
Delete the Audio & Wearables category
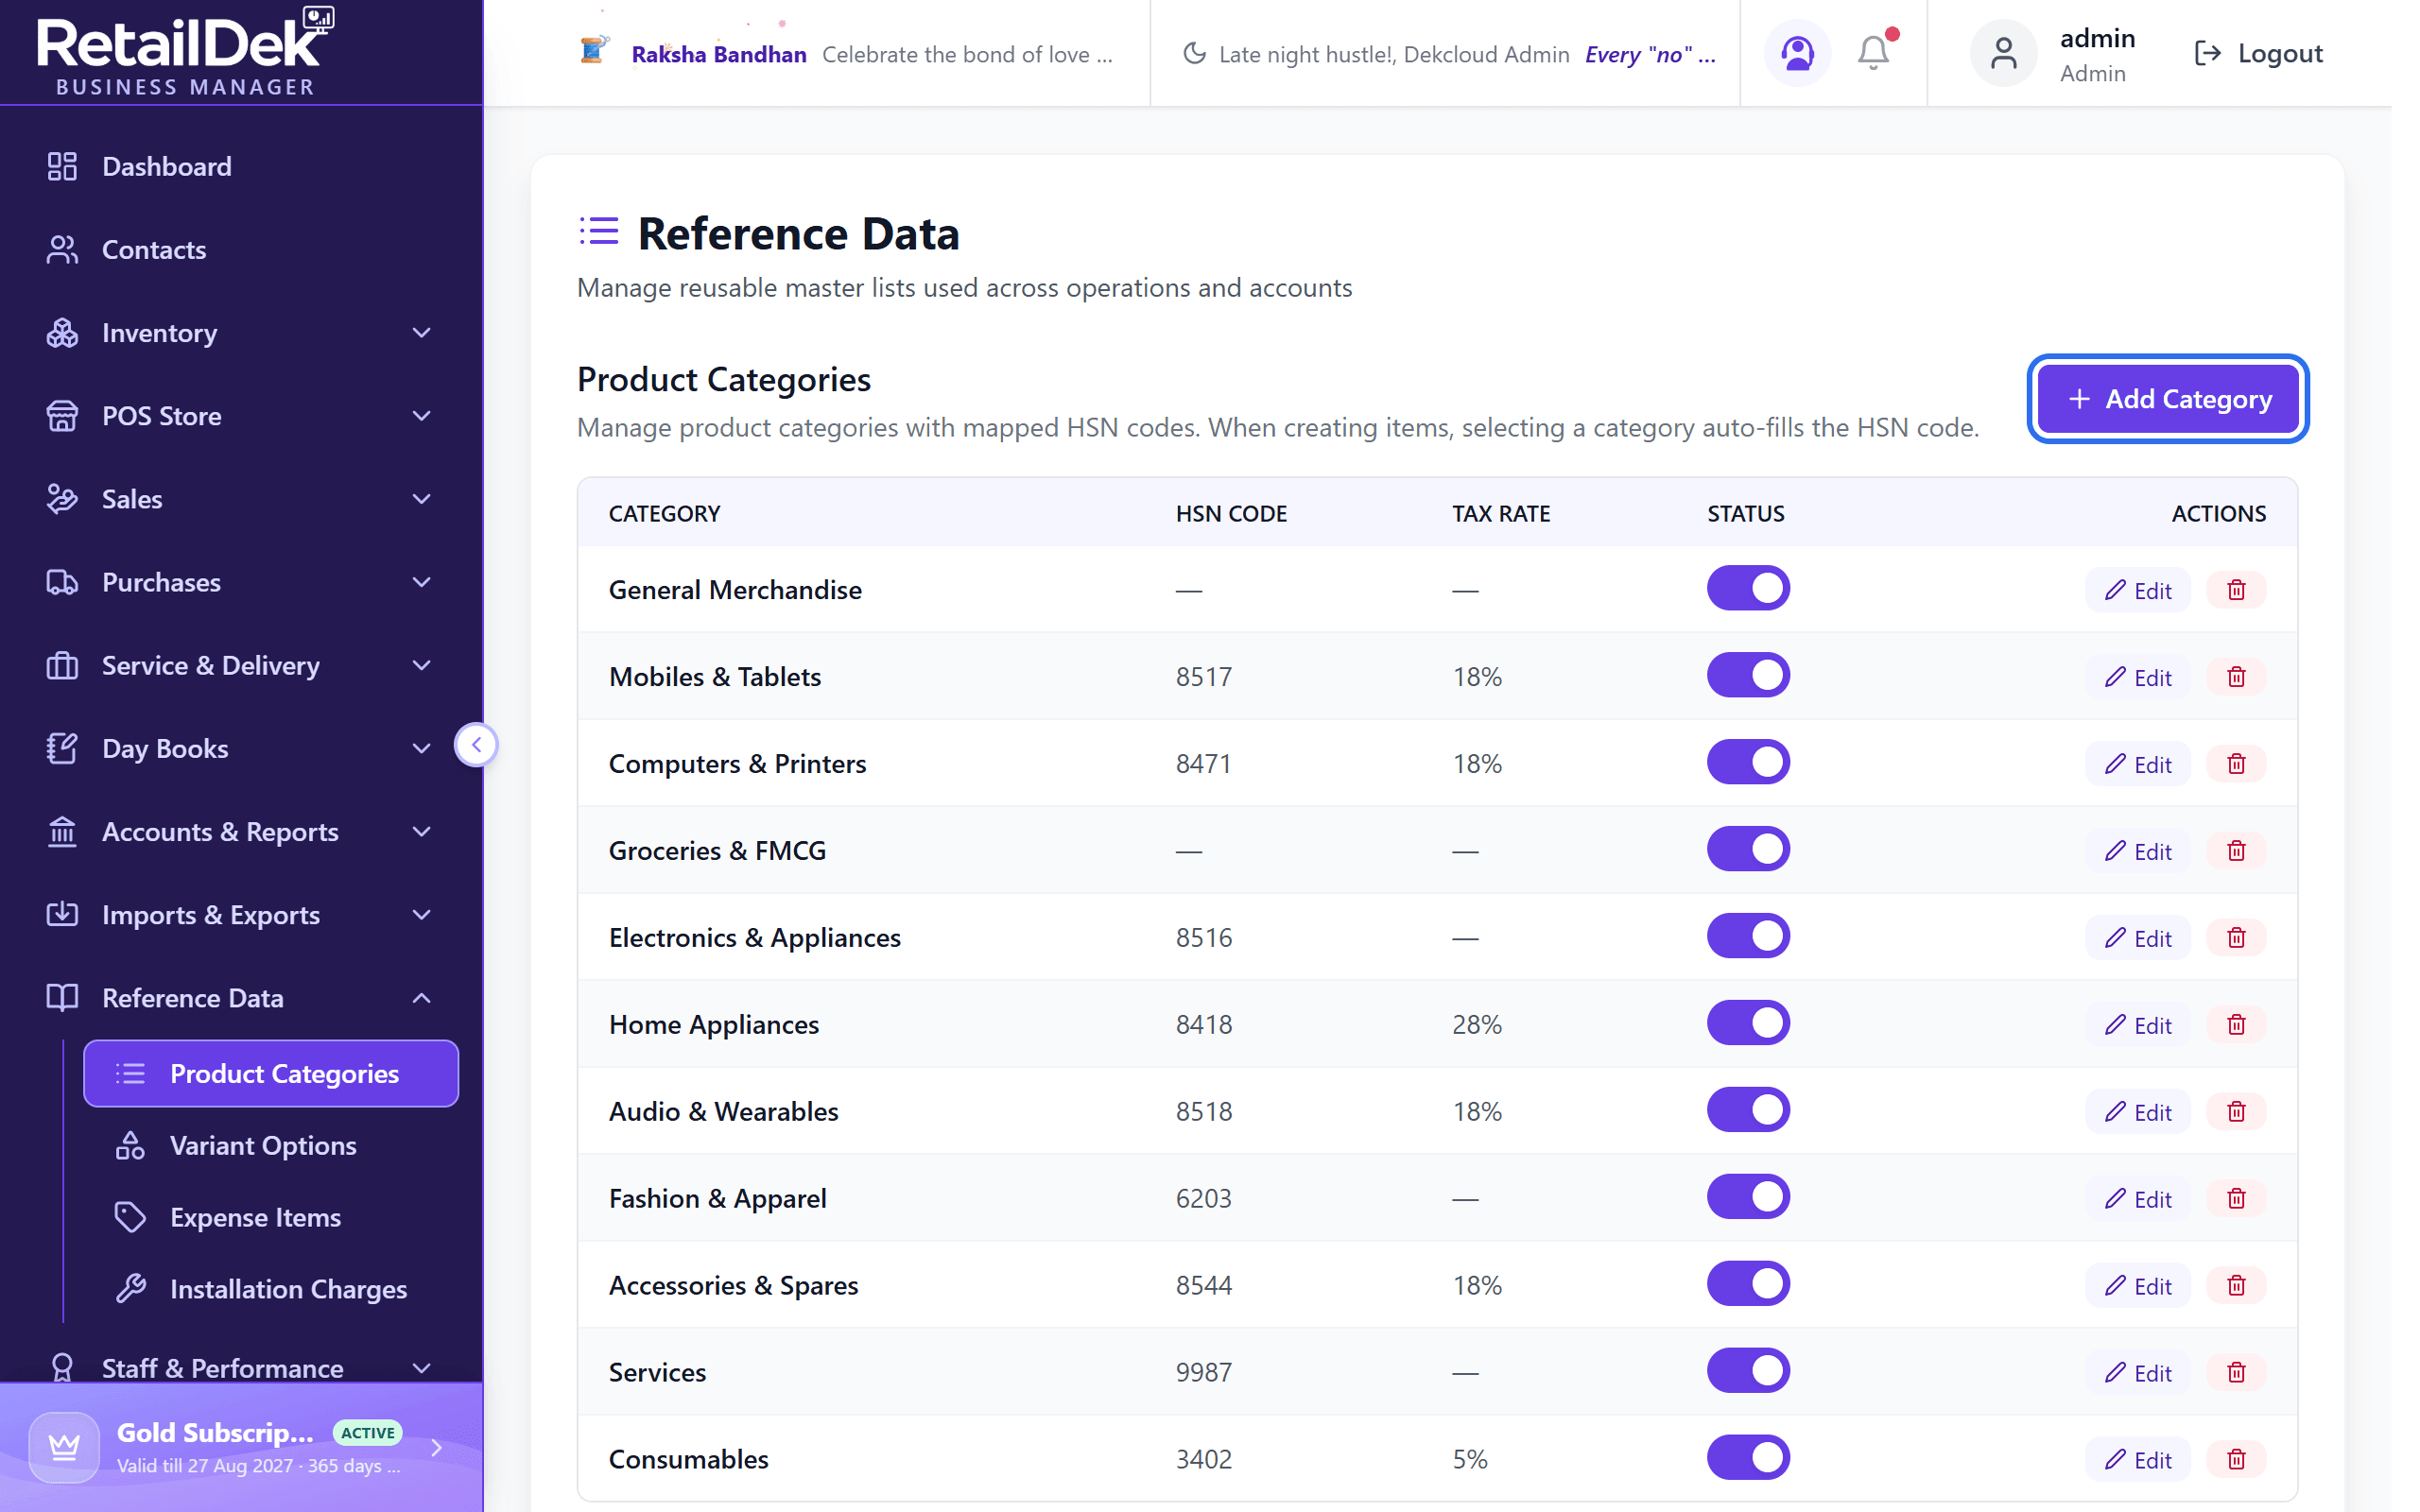2236,1112
